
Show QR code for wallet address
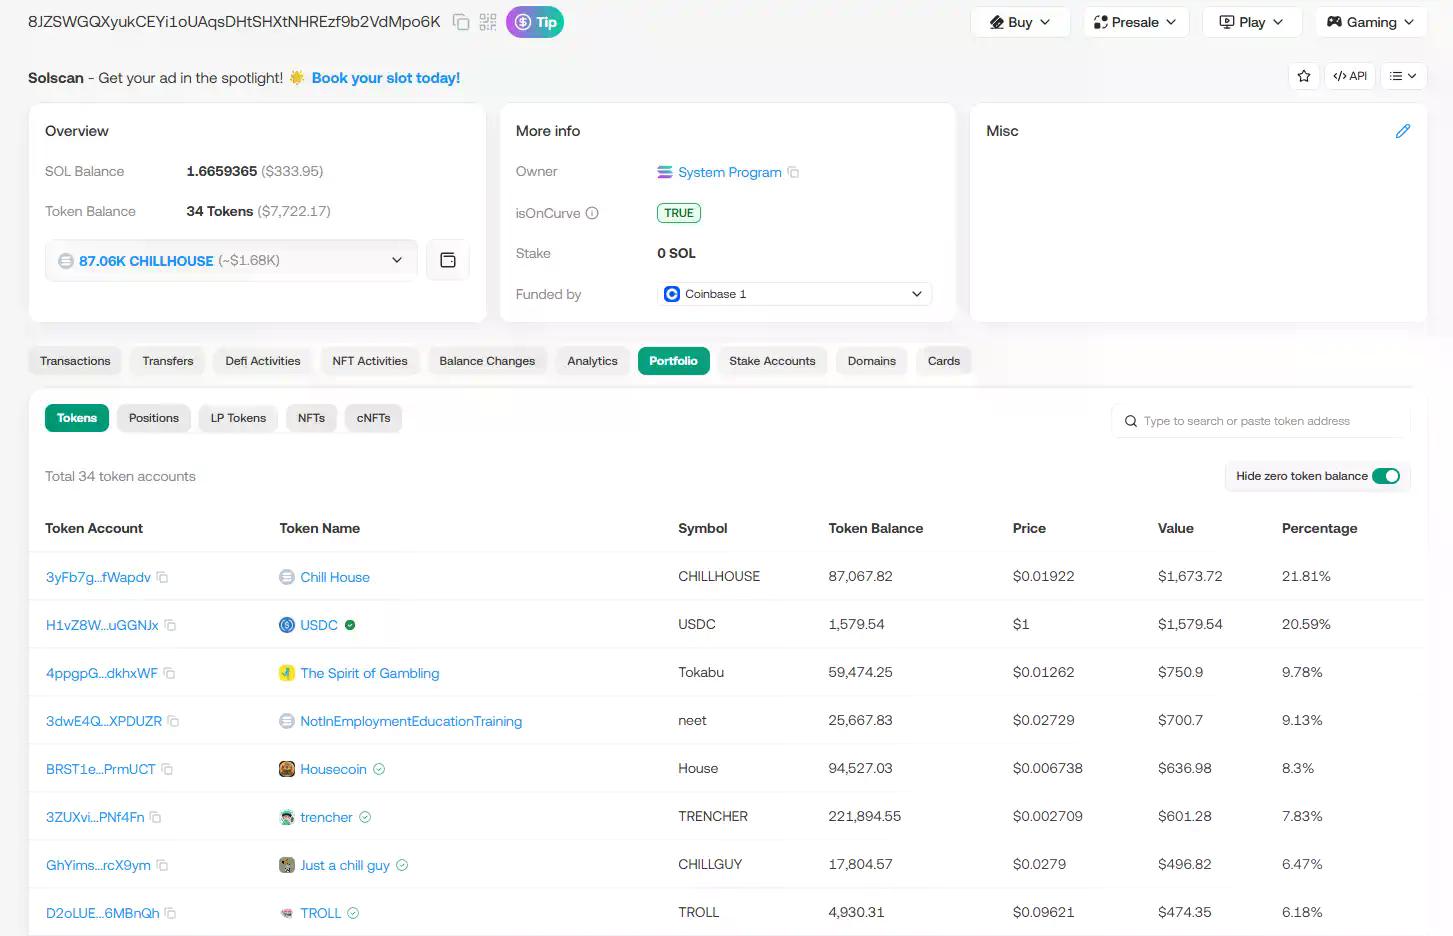coord(488,22)
